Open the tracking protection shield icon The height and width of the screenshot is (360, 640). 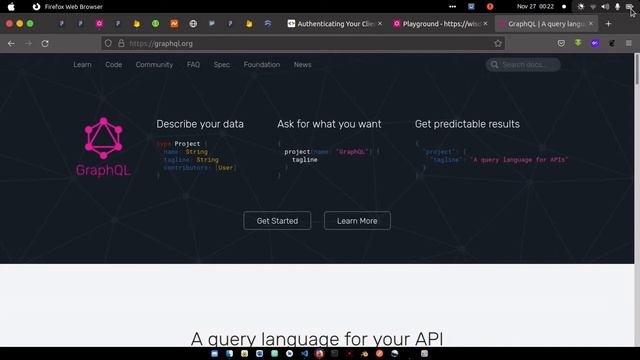(108, 43)
